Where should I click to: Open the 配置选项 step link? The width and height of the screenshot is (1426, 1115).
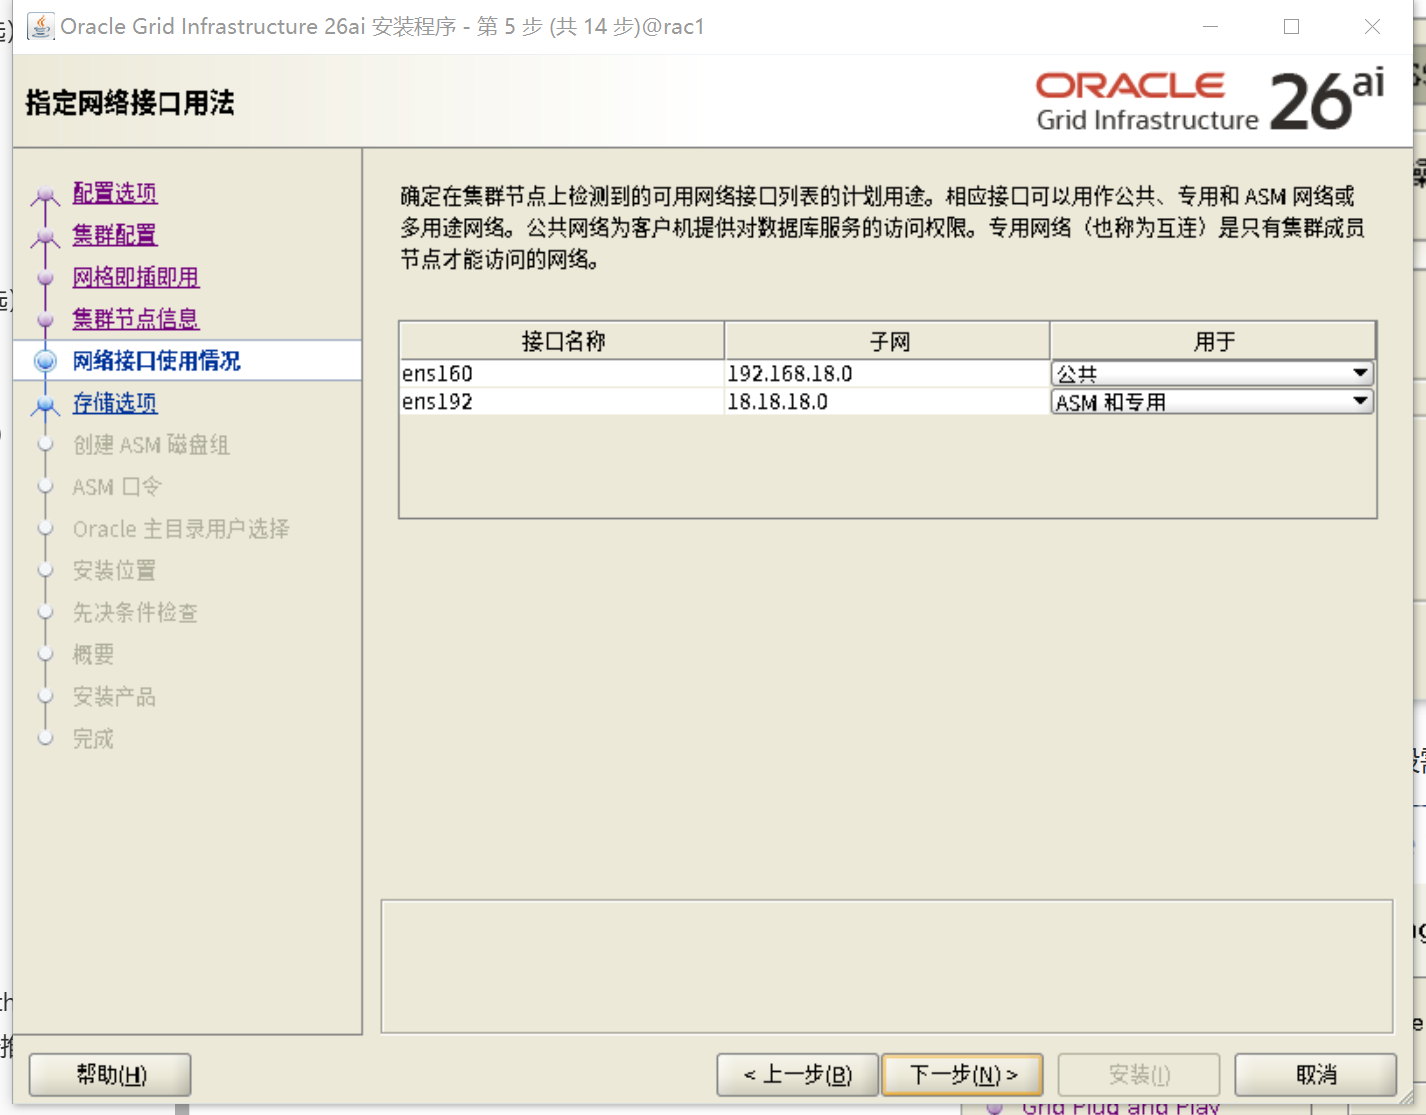point(115,193)
